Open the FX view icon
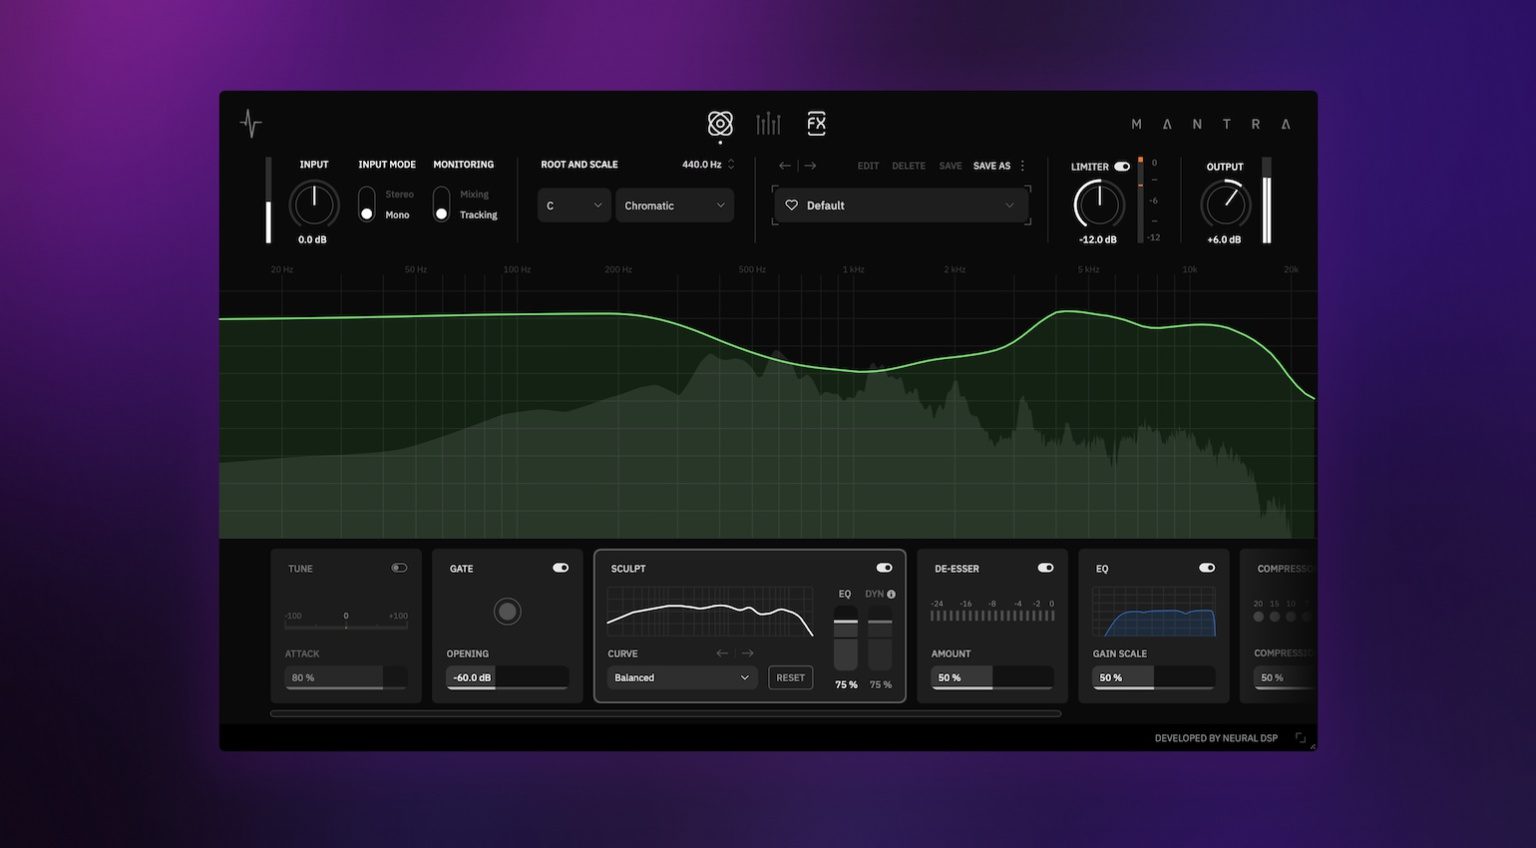1536x848 pixels. (816, 123)
